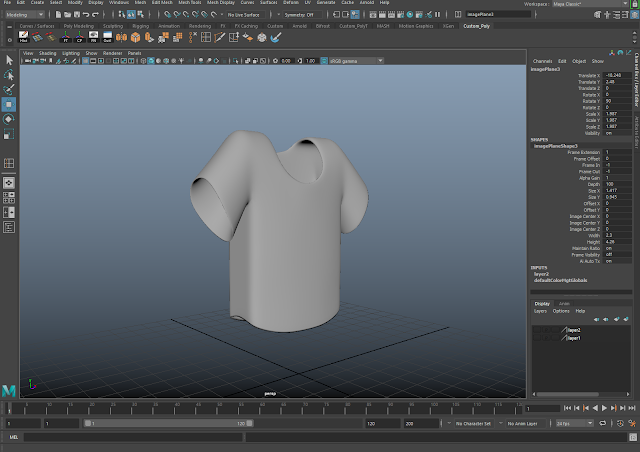Open the Modeling menu set dropdown

pyautogui.click(x=24, y=15)
